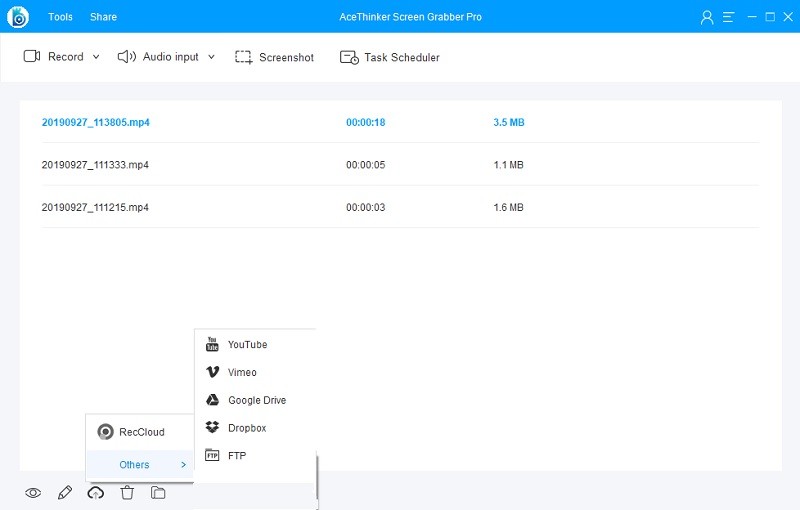Viewport: 800px width, 510px height.
Task: Click the AceThinker app logo
Action: click(x=18, y=17)
